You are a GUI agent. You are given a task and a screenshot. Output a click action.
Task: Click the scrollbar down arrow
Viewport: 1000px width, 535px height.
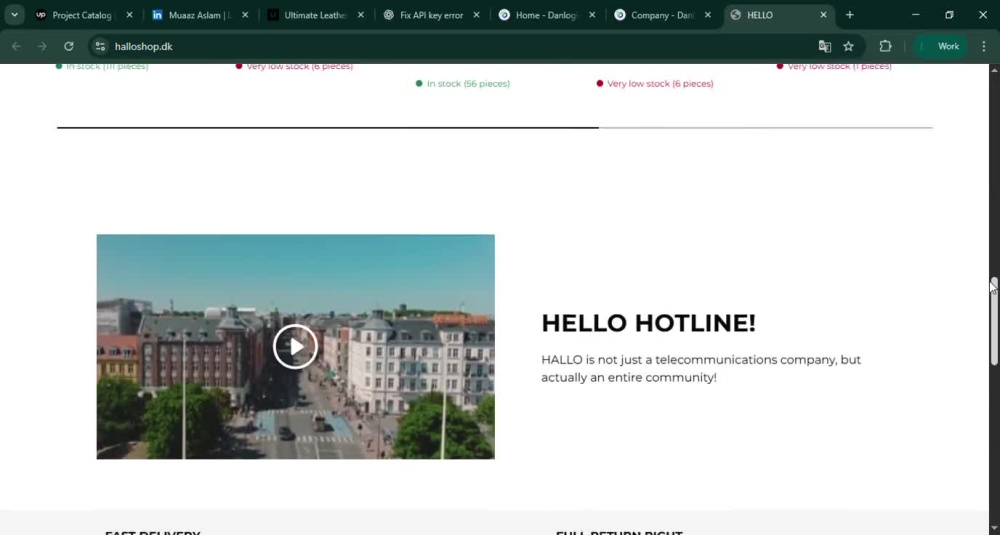[x=994, y=529]
